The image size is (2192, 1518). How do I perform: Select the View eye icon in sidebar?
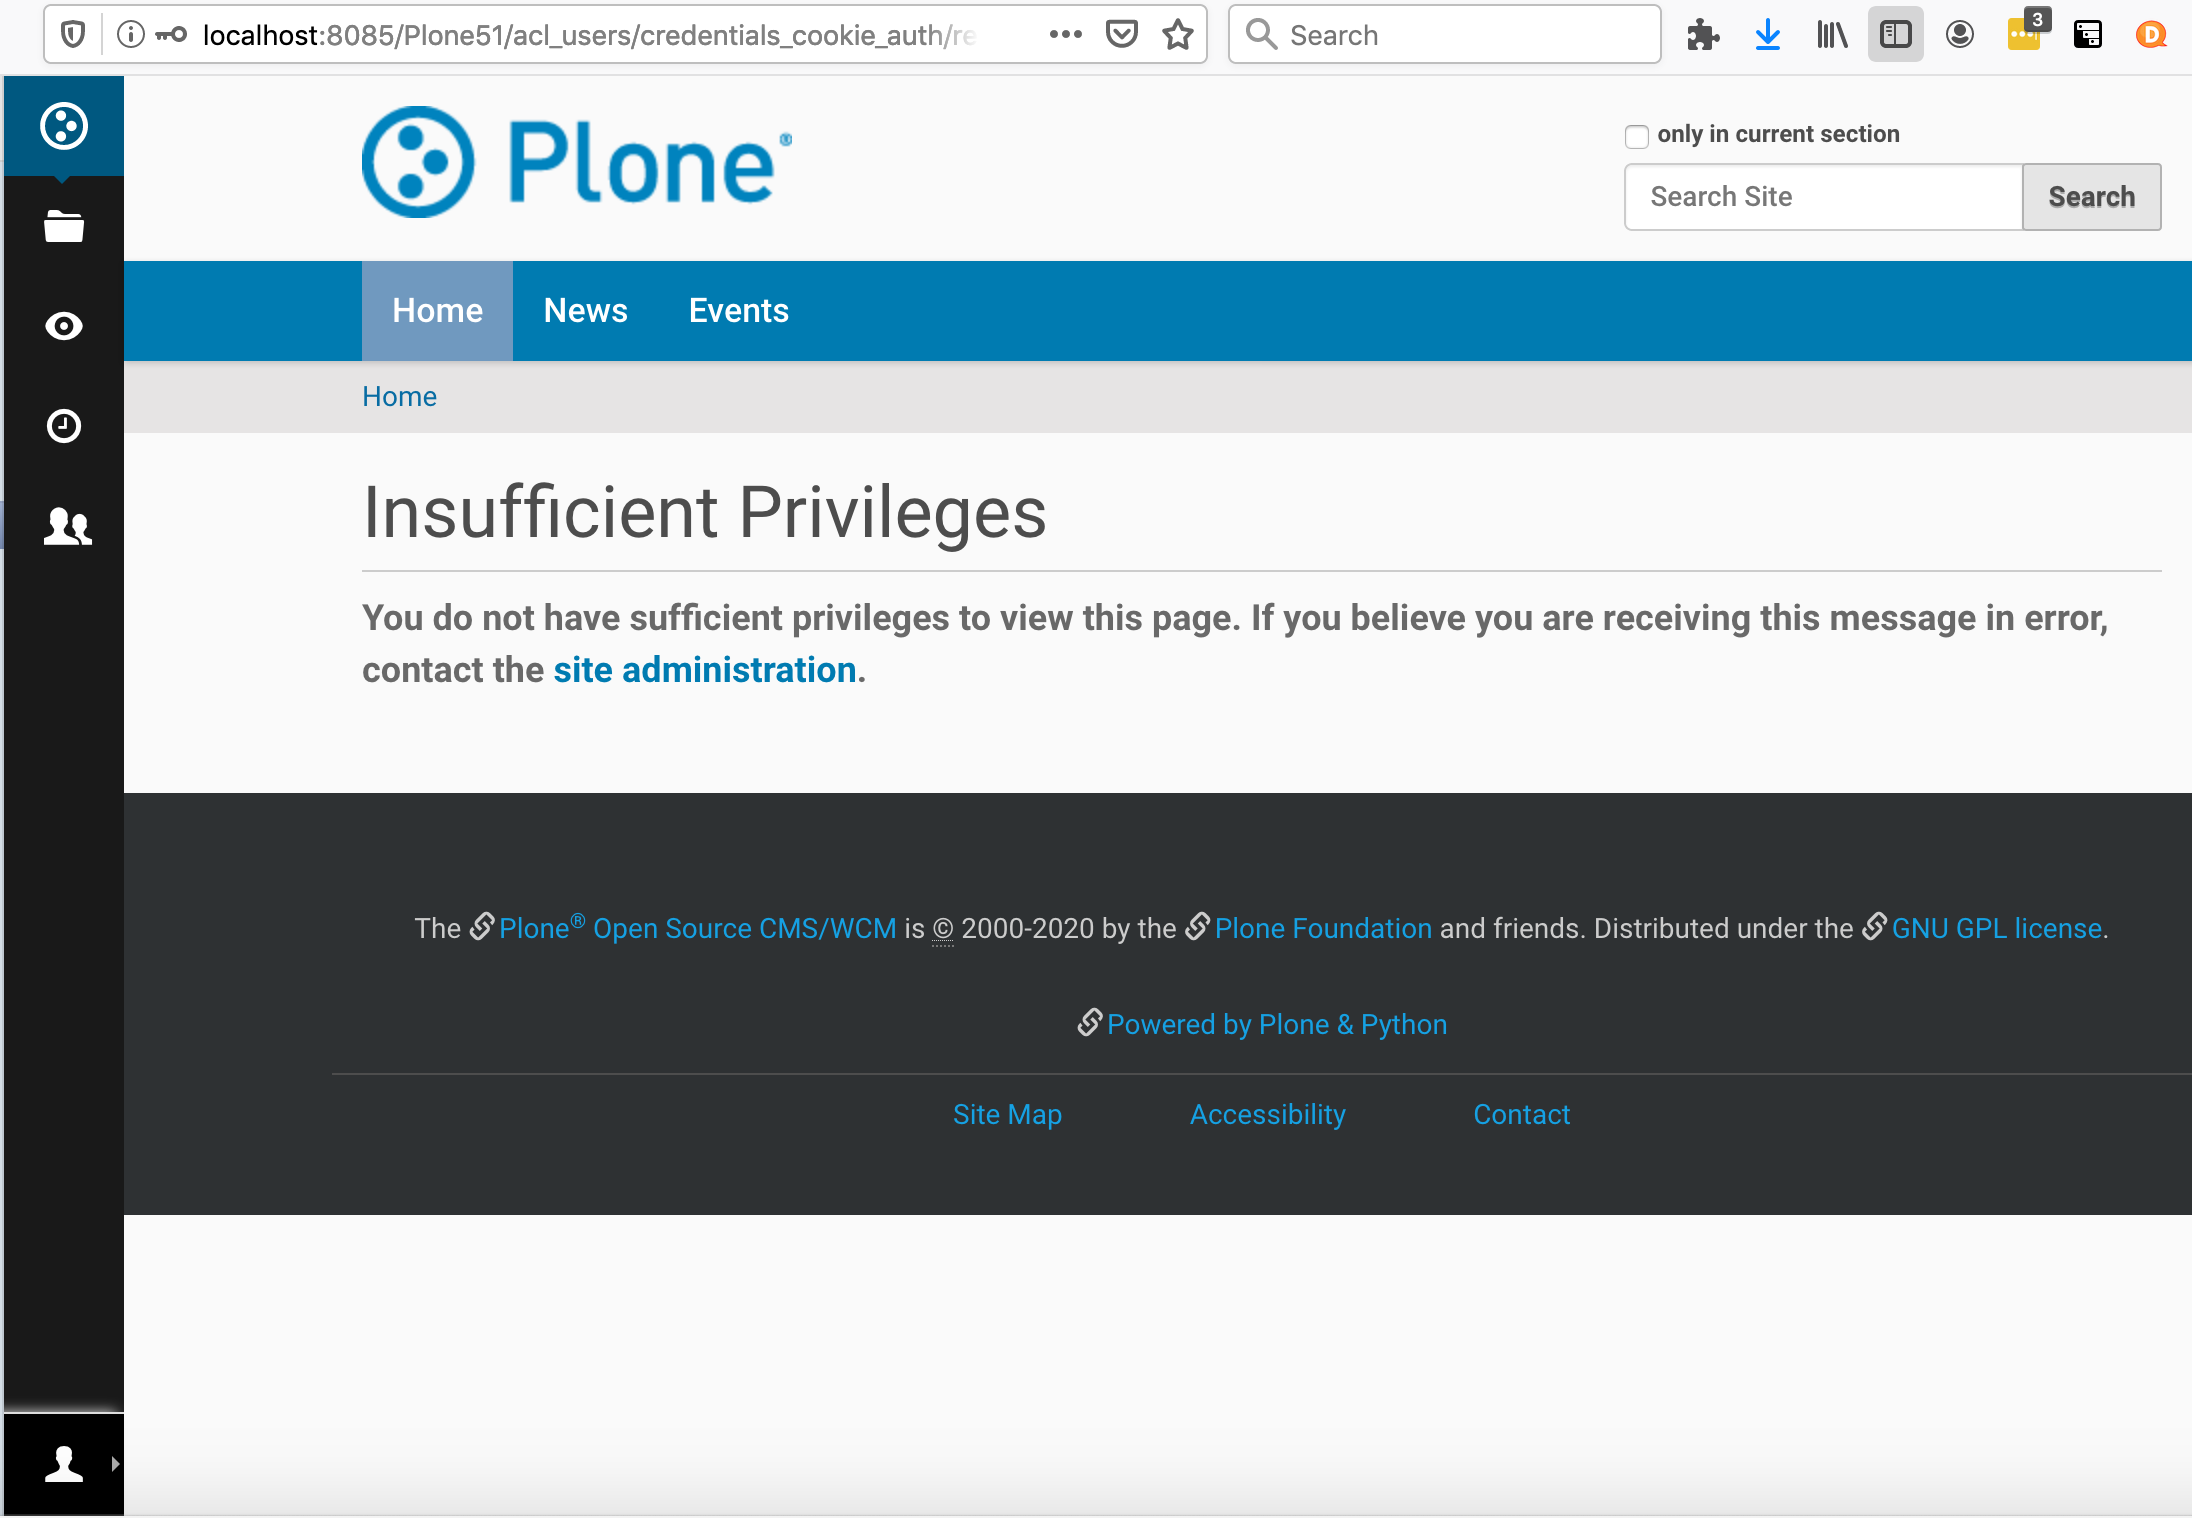point(64,326)
